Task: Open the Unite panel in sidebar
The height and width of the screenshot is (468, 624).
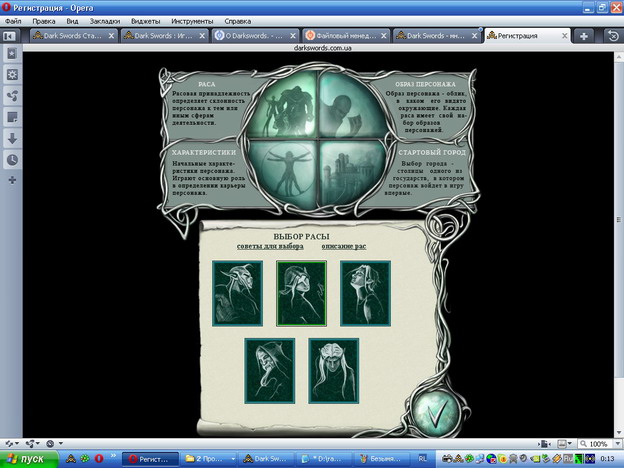Action: [12, 96]
